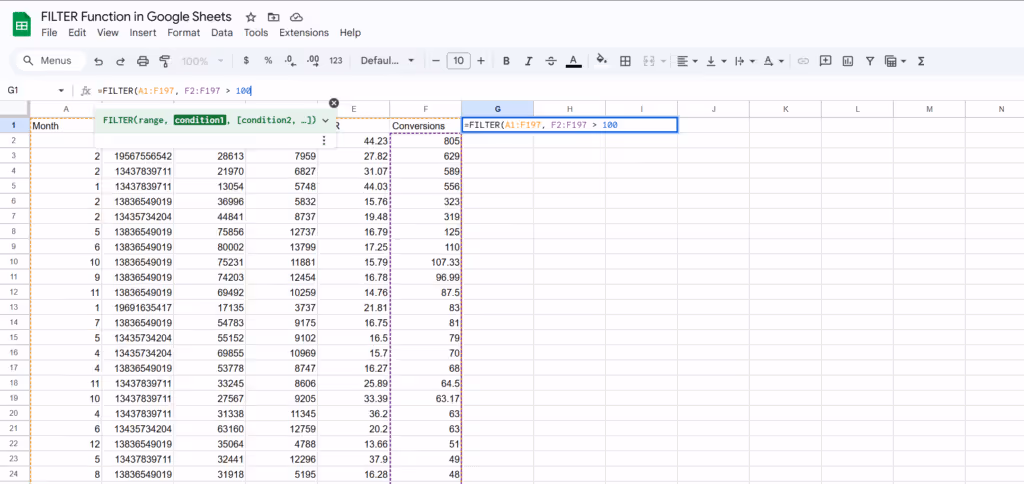Select column G header

[x=498, y=109]
